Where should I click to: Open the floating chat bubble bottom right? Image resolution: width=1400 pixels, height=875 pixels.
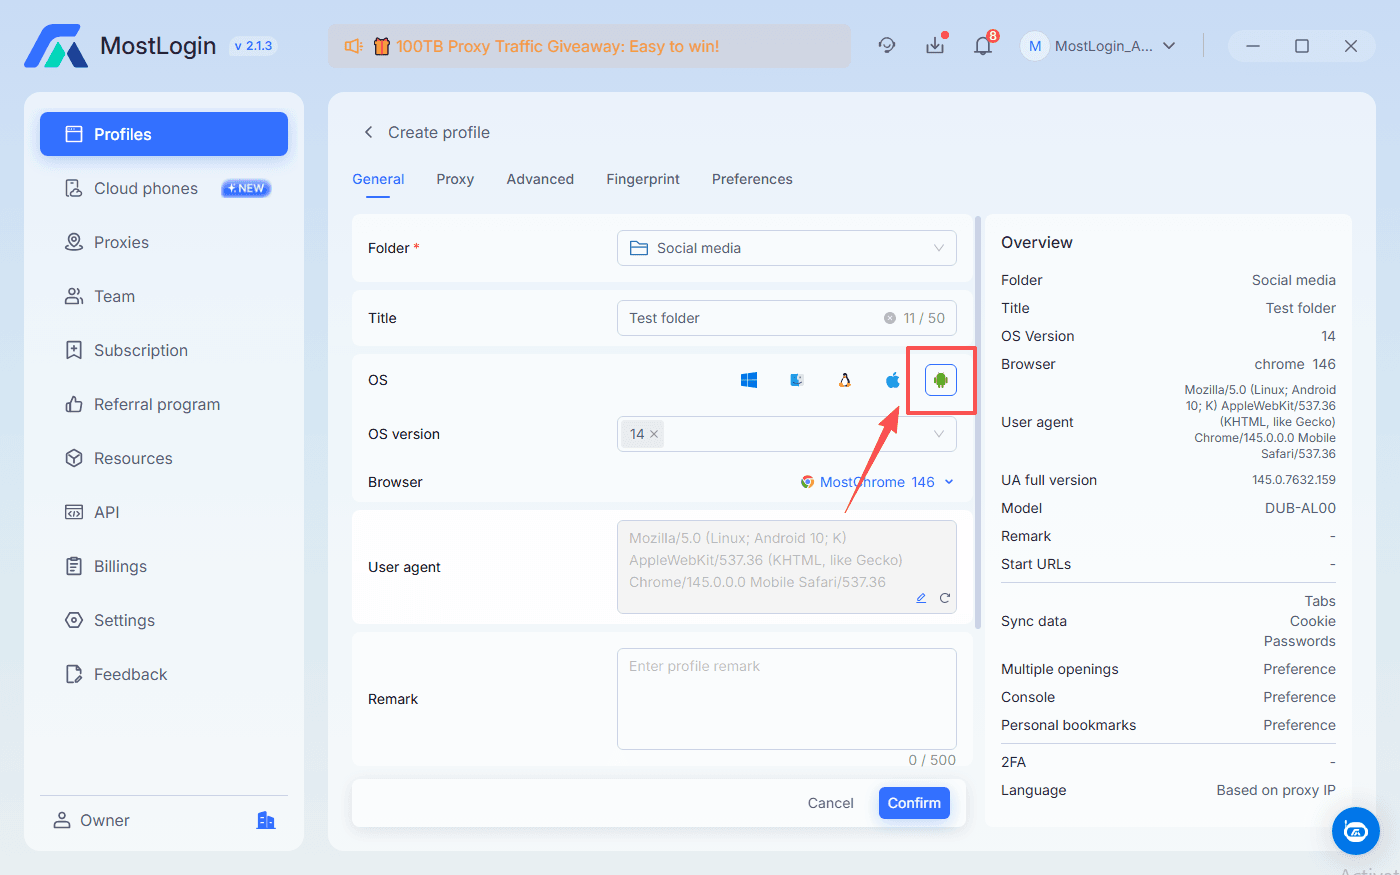tap(1356, 831)
